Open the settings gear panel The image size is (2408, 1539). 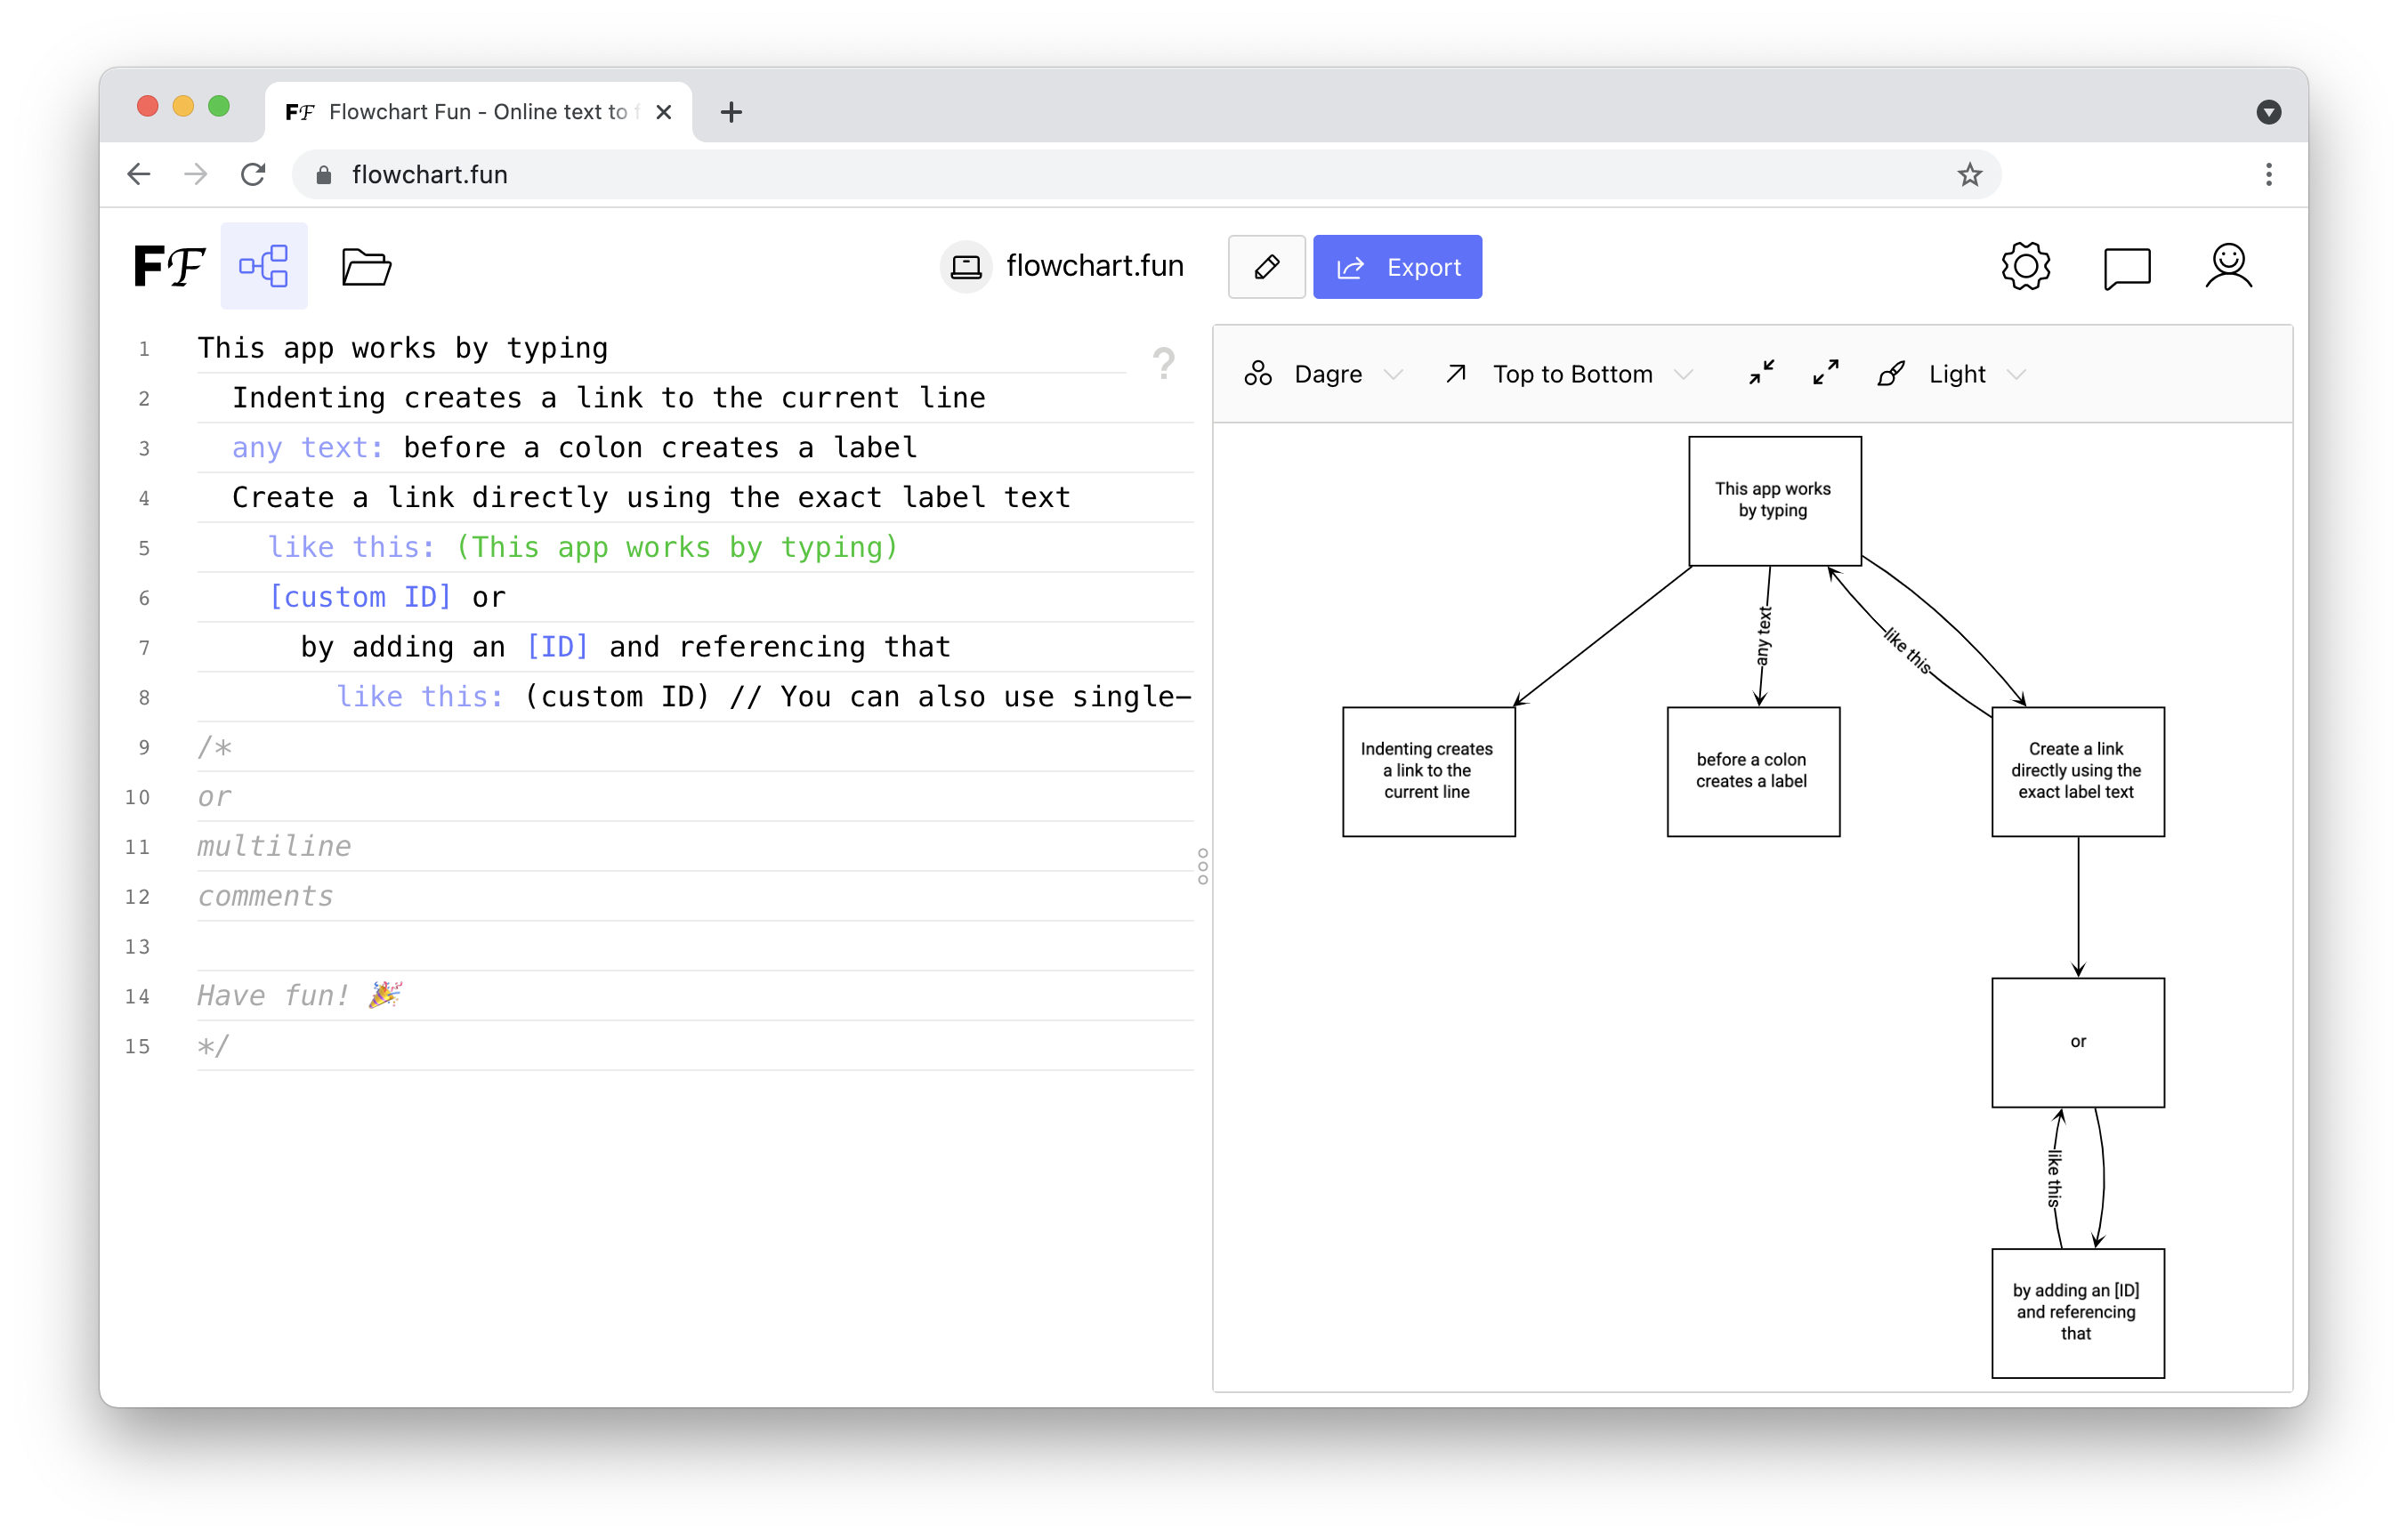click(x=2027, y=267)
